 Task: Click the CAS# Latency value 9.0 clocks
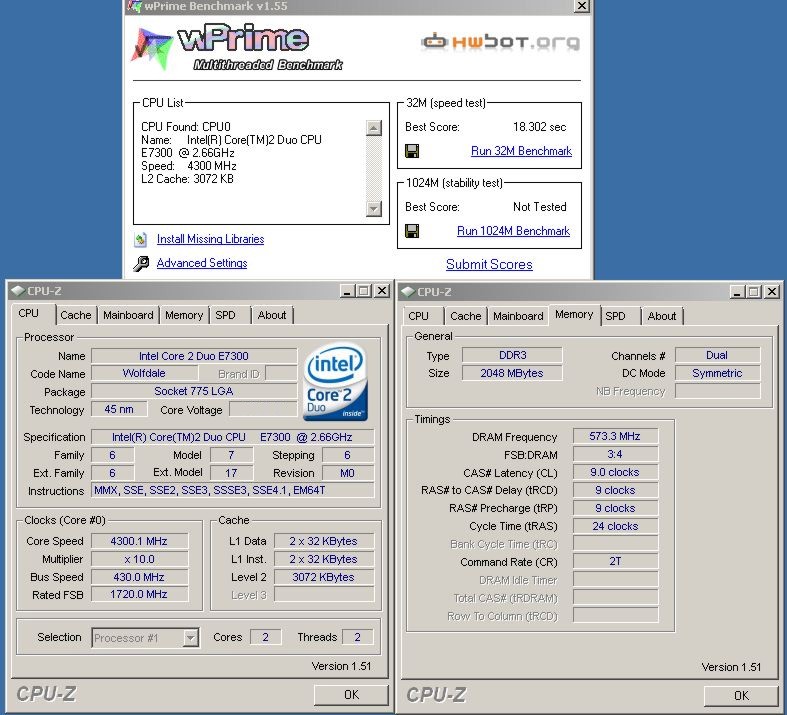tap(615, 472)
